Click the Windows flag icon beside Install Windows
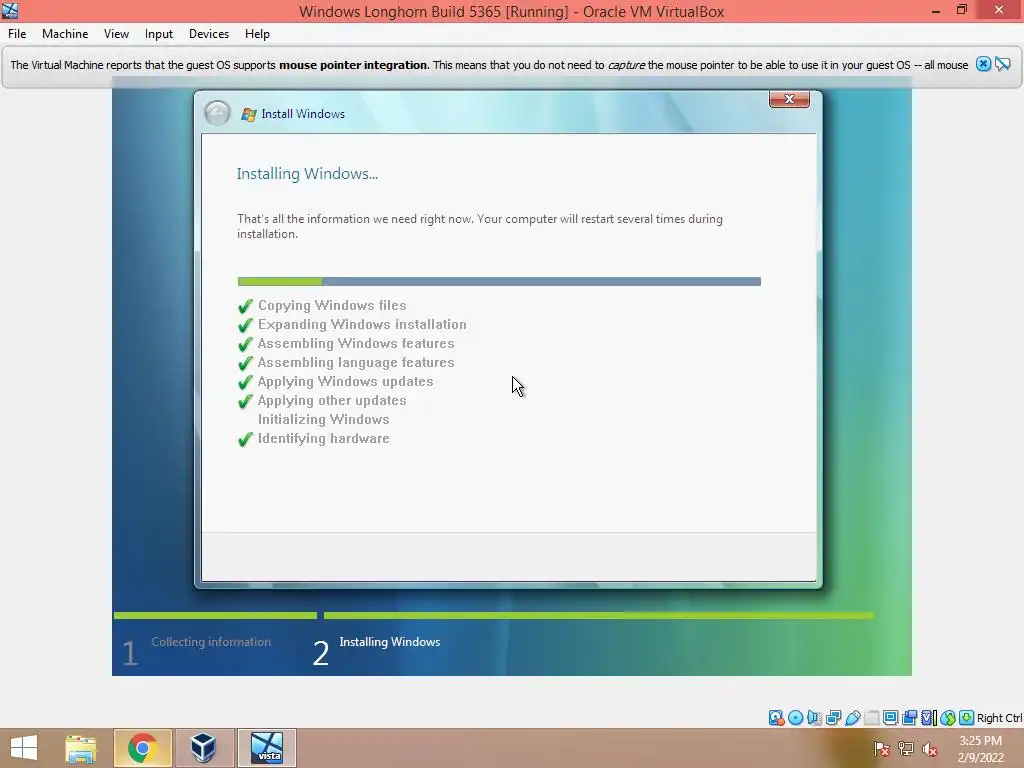The width and height of the screenshot is (1024, 768). pos(248,114)
